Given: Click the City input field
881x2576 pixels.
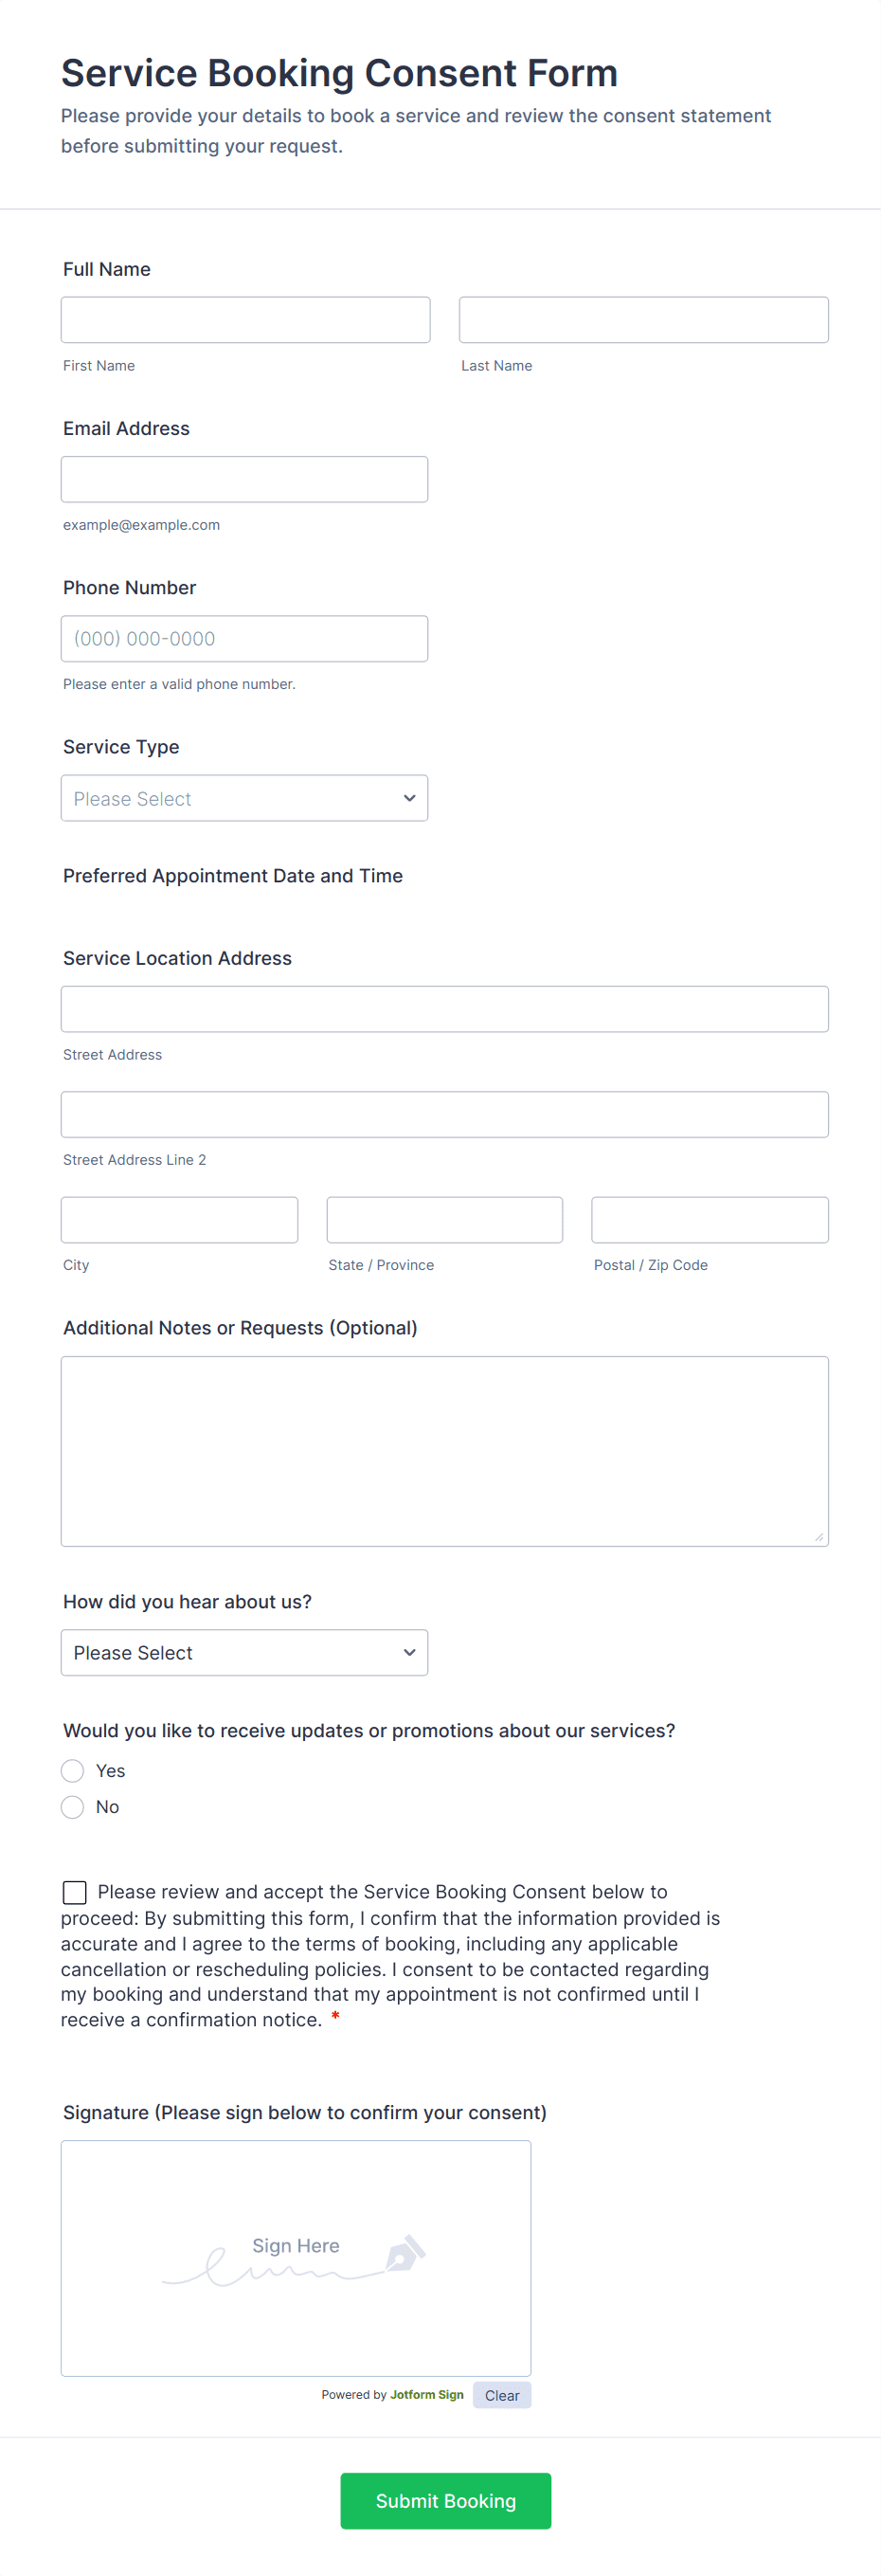Looking at the screenshot, I should click(x=179, y=1220).
